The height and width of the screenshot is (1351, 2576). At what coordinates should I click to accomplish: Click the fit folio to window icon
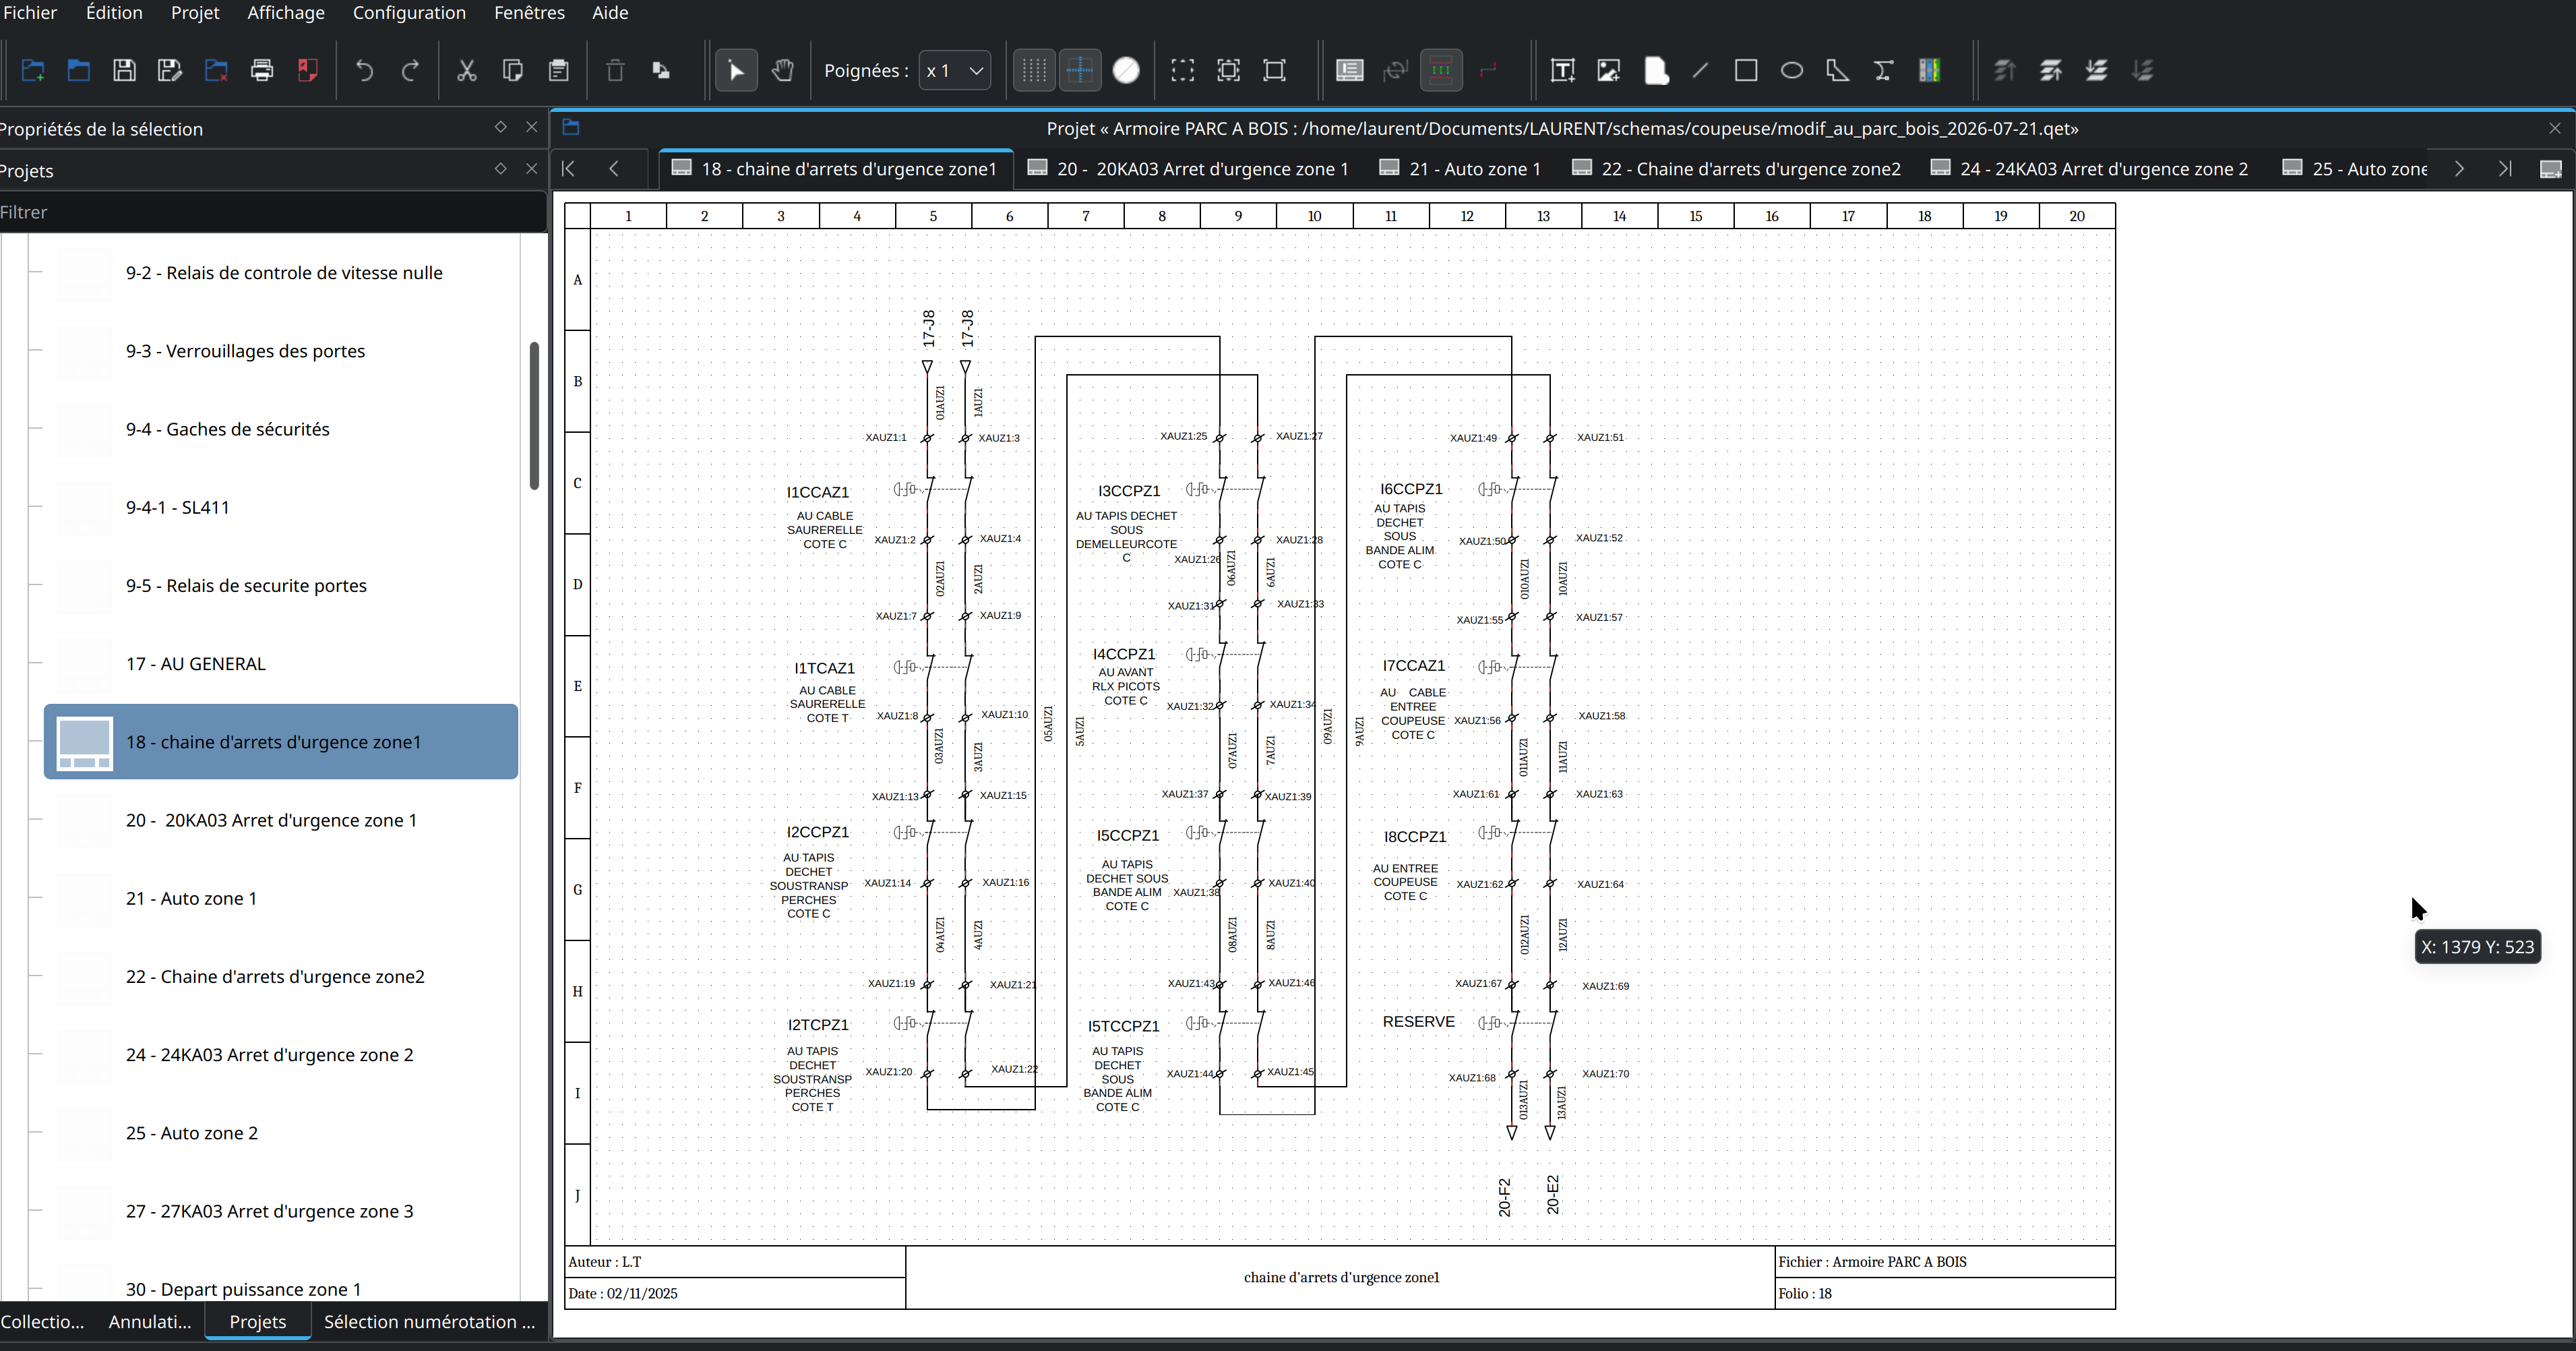(x=1274, y=70)
